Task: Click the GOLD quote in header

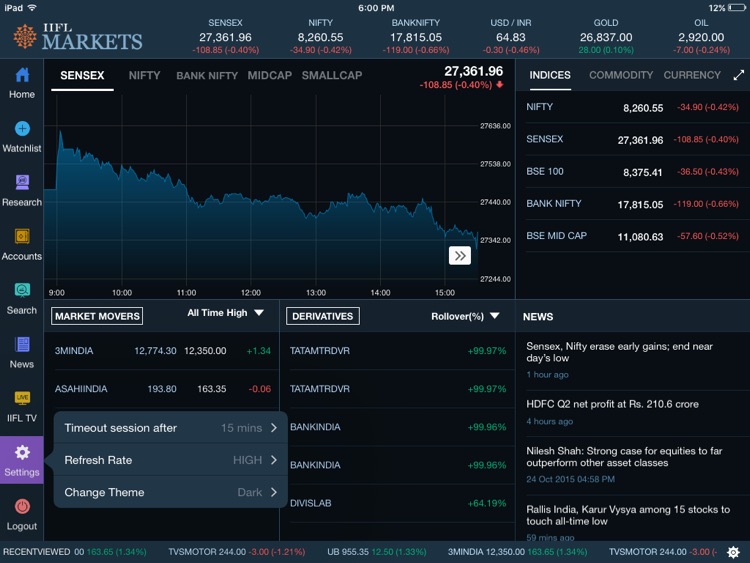Action: pyautogui.click(x=606, y=36)
